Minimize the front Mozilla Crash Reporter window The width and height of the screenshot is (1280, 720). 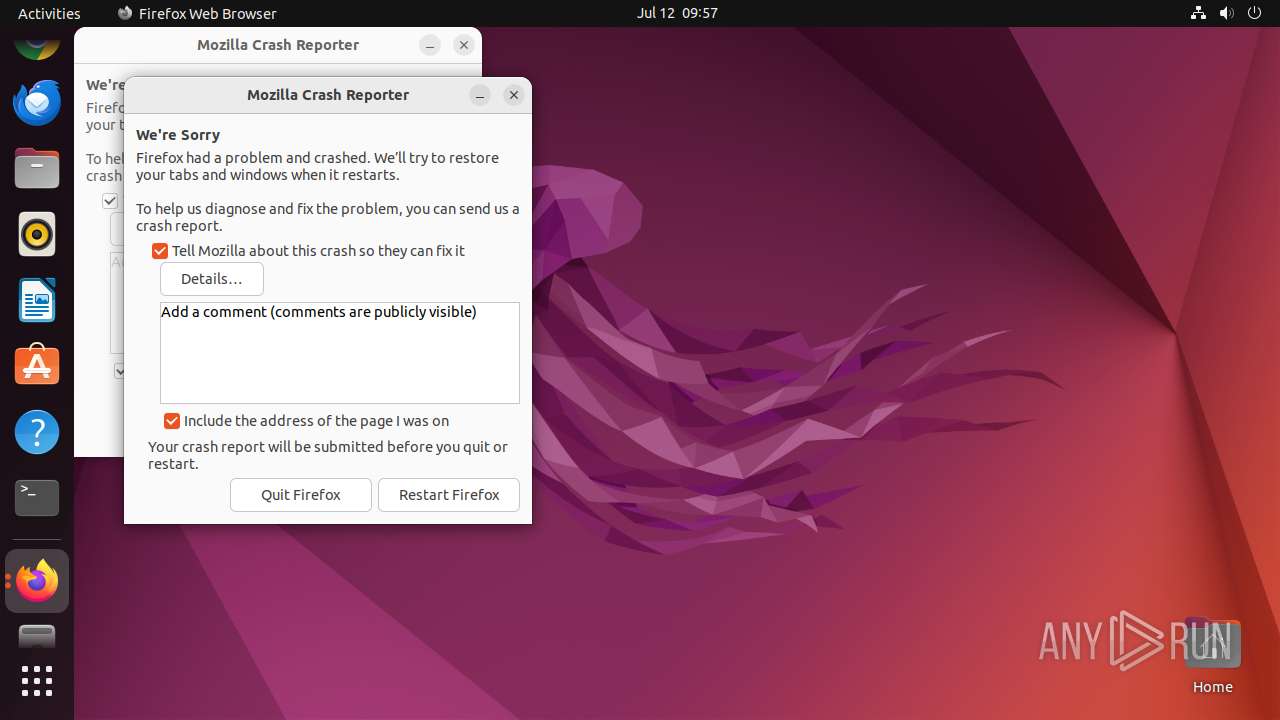click(x=480, y=95)
